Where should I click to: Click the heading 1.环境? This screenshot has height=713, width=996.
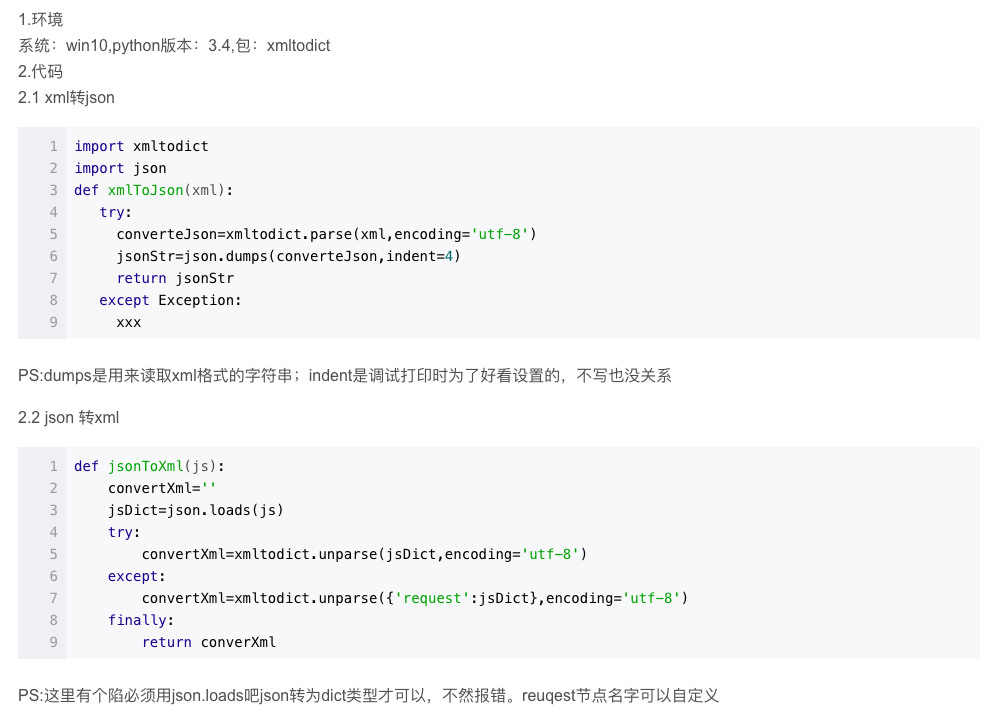click(x=37, y=19)
